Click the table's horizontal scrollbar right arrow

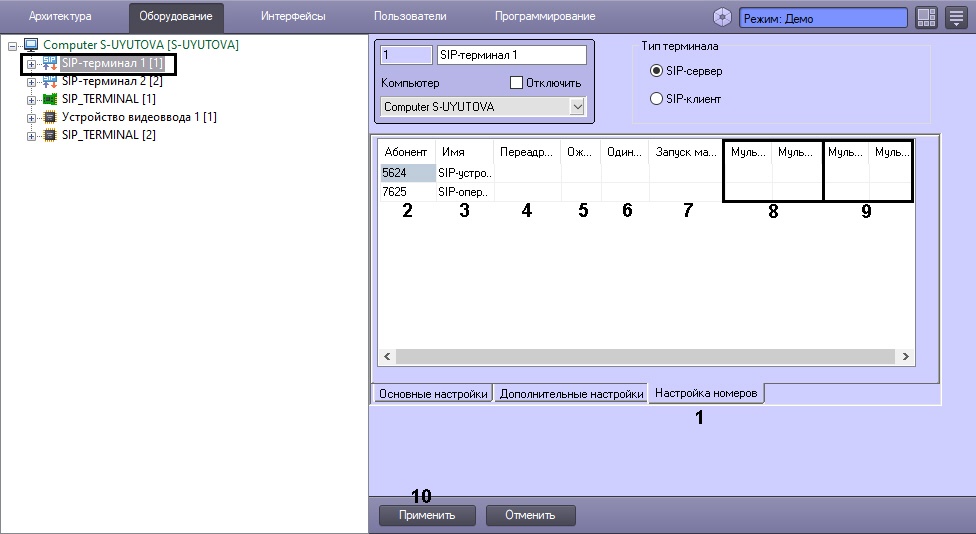[x=905, y=356]
